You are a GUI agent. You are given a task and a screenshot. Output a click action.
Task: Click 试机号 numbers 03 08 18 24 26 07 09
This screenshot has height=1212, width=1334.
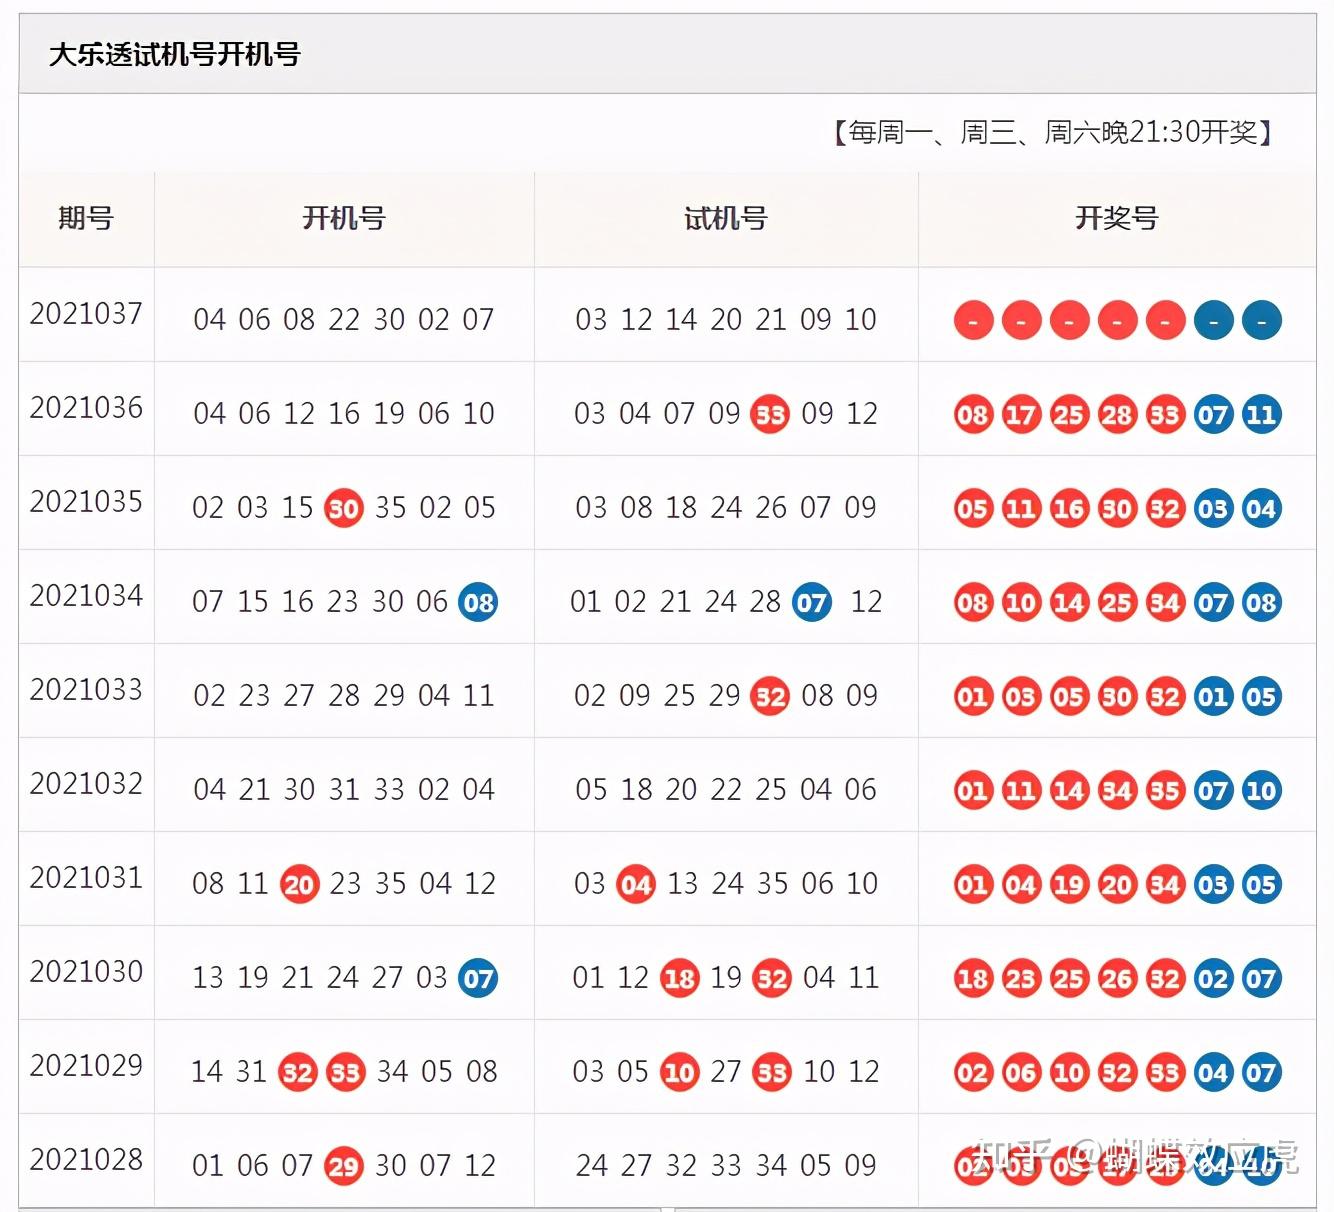point(726,508)
